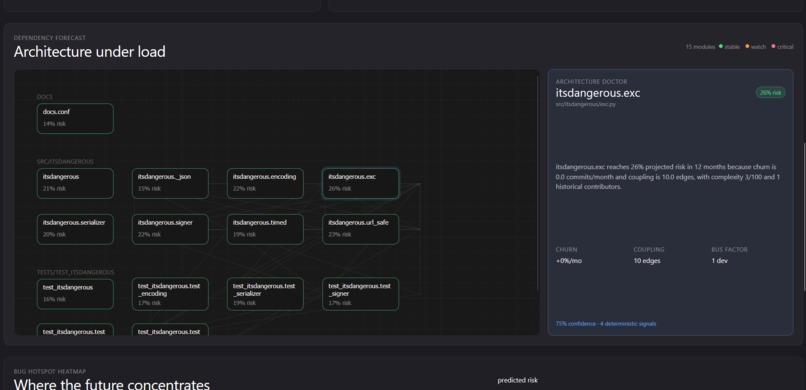Click the "DOCS" group label
This screenshot has height=390, width=806.
click(x=45, y=97)
